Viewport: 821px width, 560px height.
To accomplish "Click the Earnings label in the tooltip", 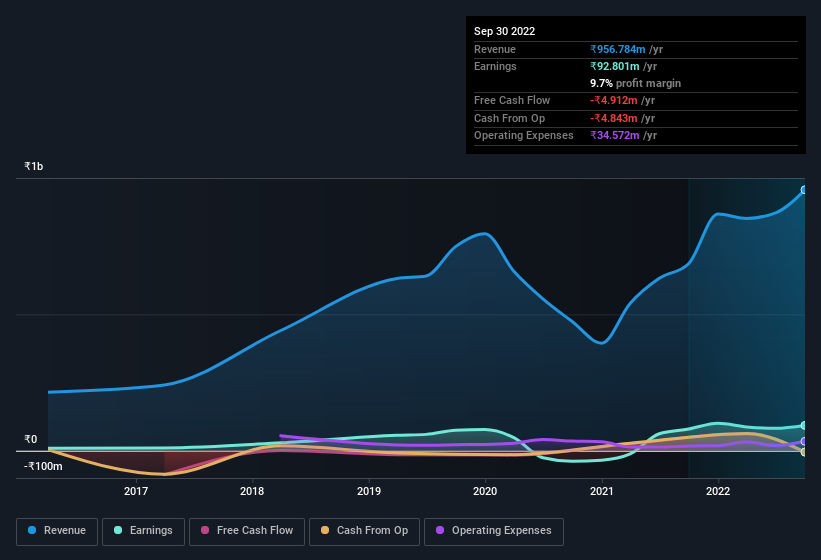I will point(495,66).
